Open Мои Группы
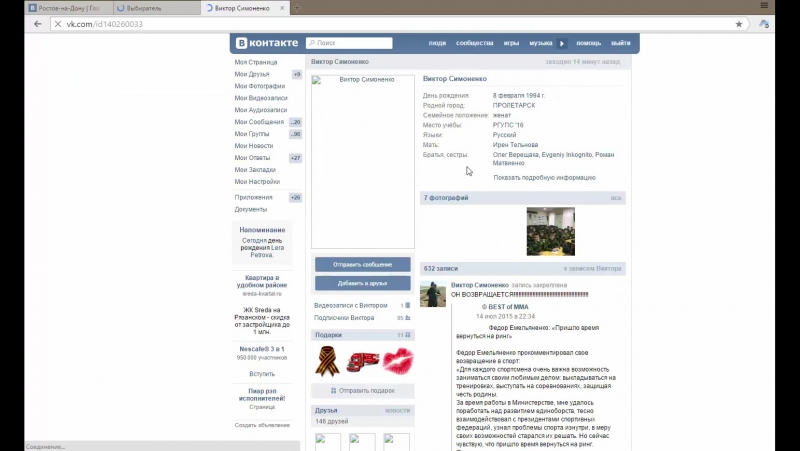This screenshot has height=451, width=800. pyautogui.click(x=252, y=134)
